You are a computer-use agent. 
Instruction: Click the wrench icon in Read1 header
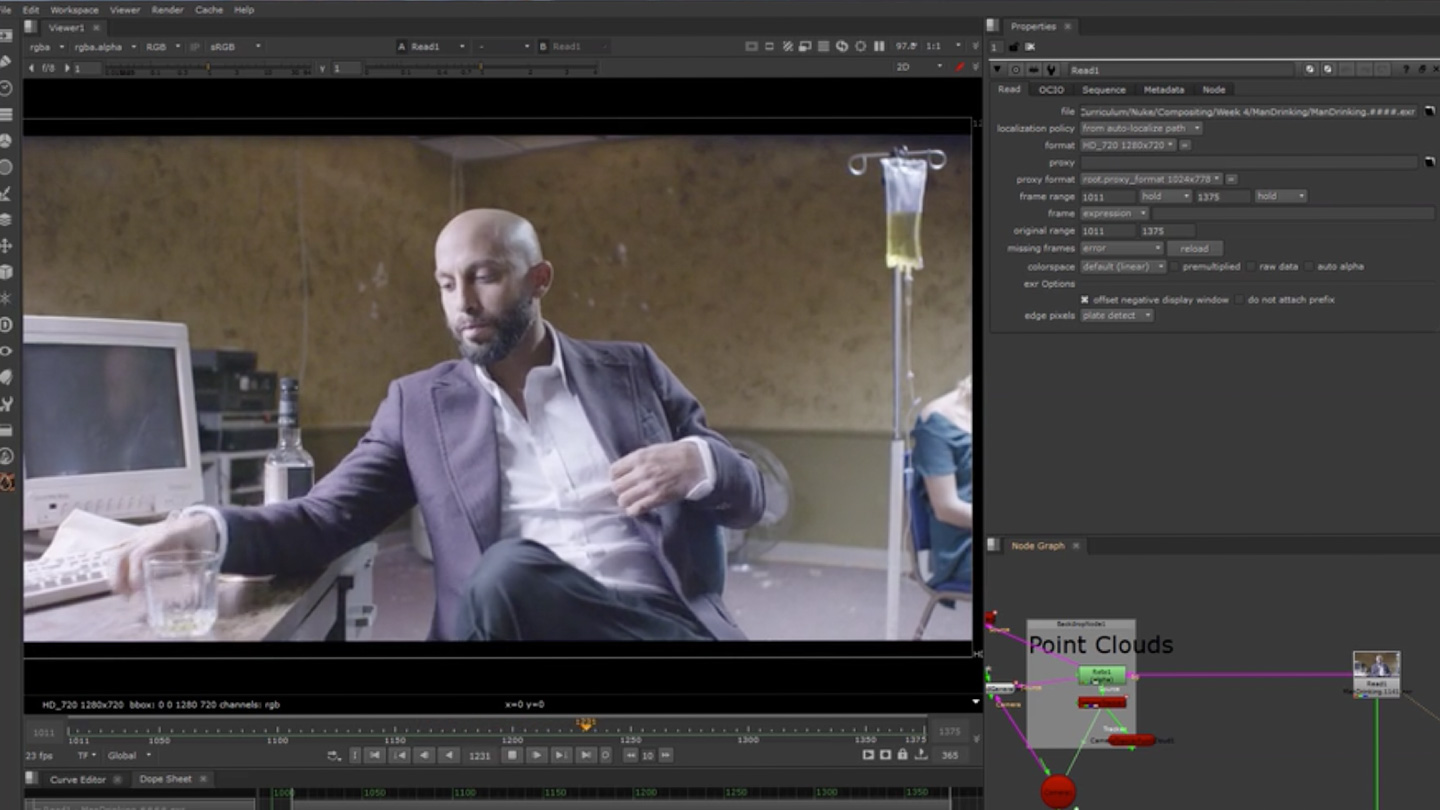1051,70
